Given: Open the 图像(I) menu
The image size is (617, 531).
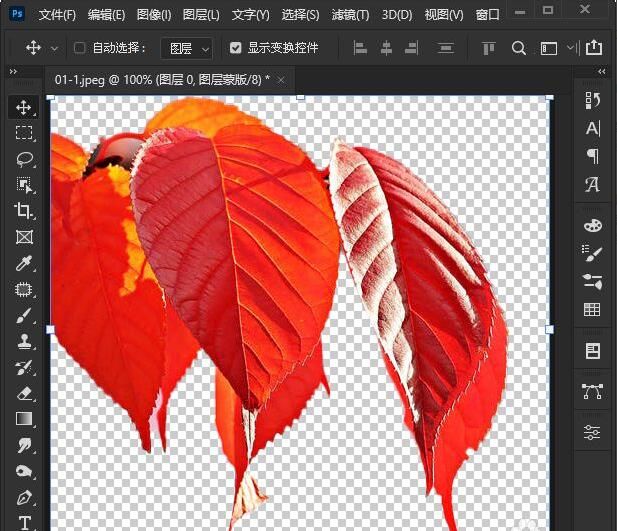Looking at the screenshot, I should pyautogui.click(x=153, y=15).
